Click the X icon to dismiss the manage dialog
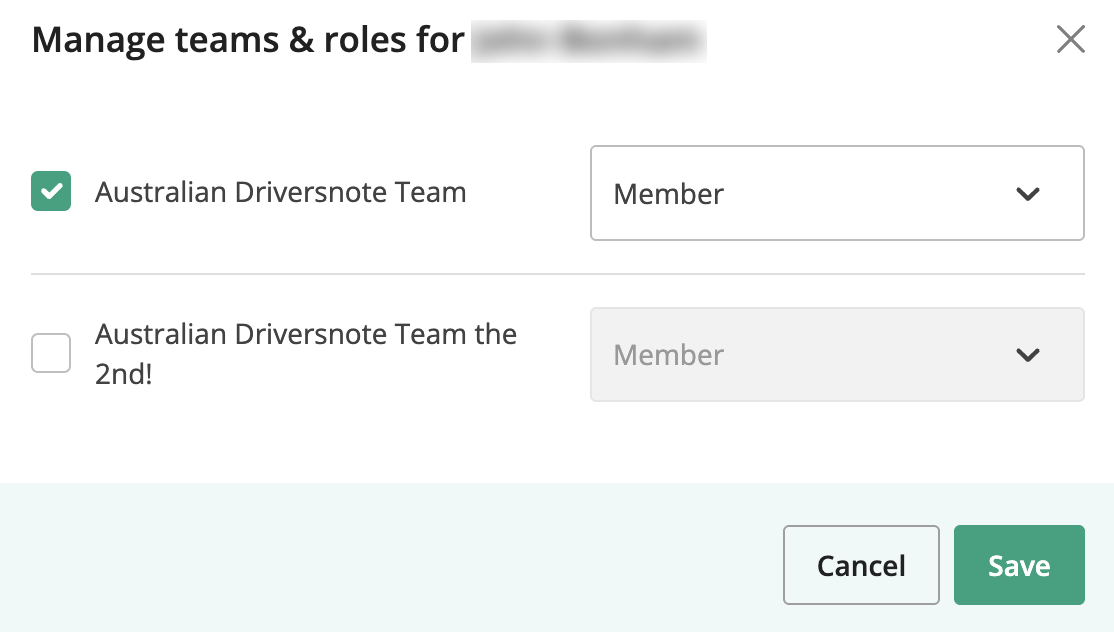The height and width of the screenshot is (632, 1114). coord(1071,39)
